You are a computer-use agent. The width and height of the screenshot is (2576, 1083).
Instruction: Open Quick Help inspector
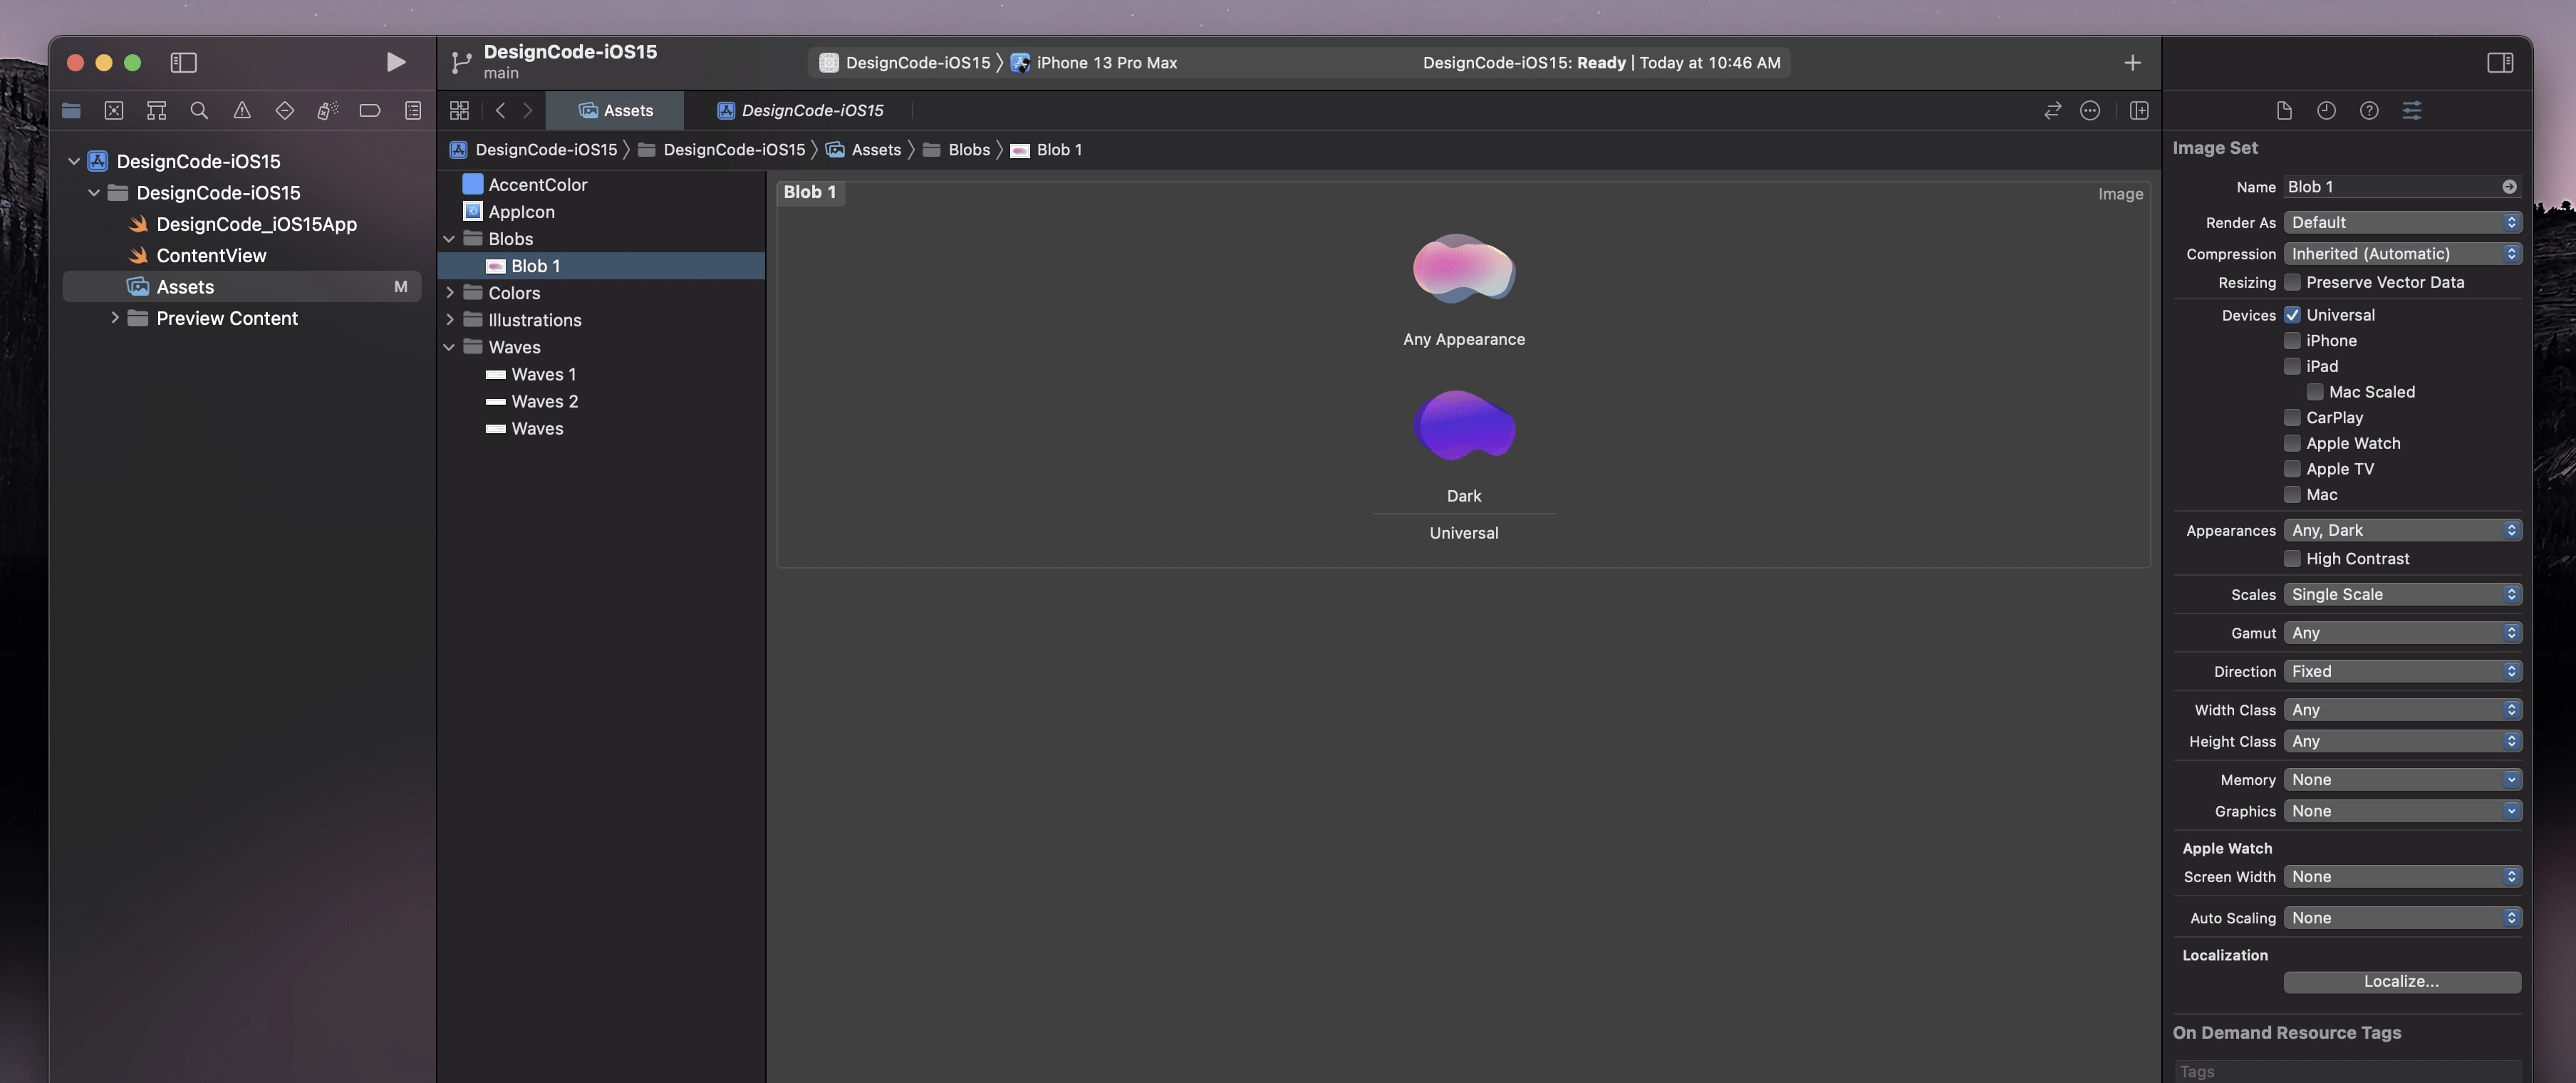tap(2369, 110)
